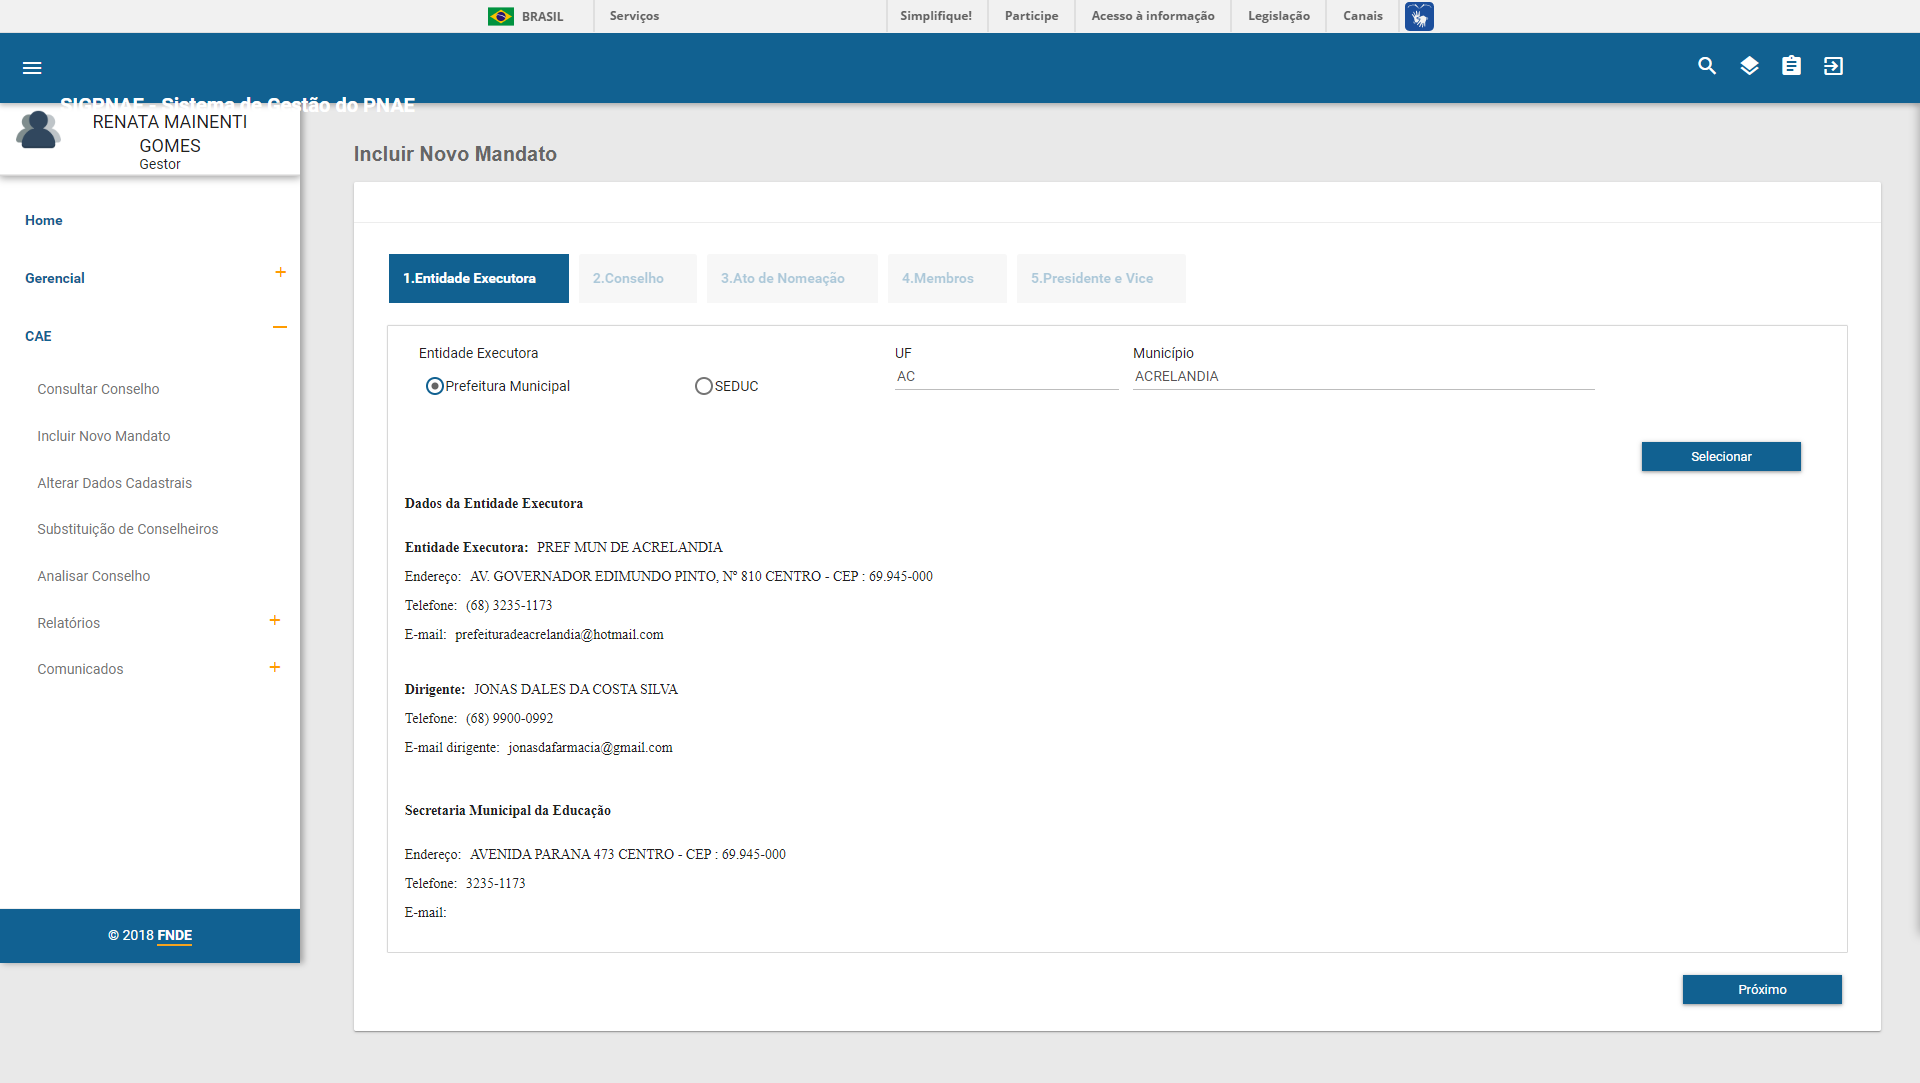Click the logout exit icon
Image resolution: width=1920 pixels, height=1083 pixels.
[1833, 66]
